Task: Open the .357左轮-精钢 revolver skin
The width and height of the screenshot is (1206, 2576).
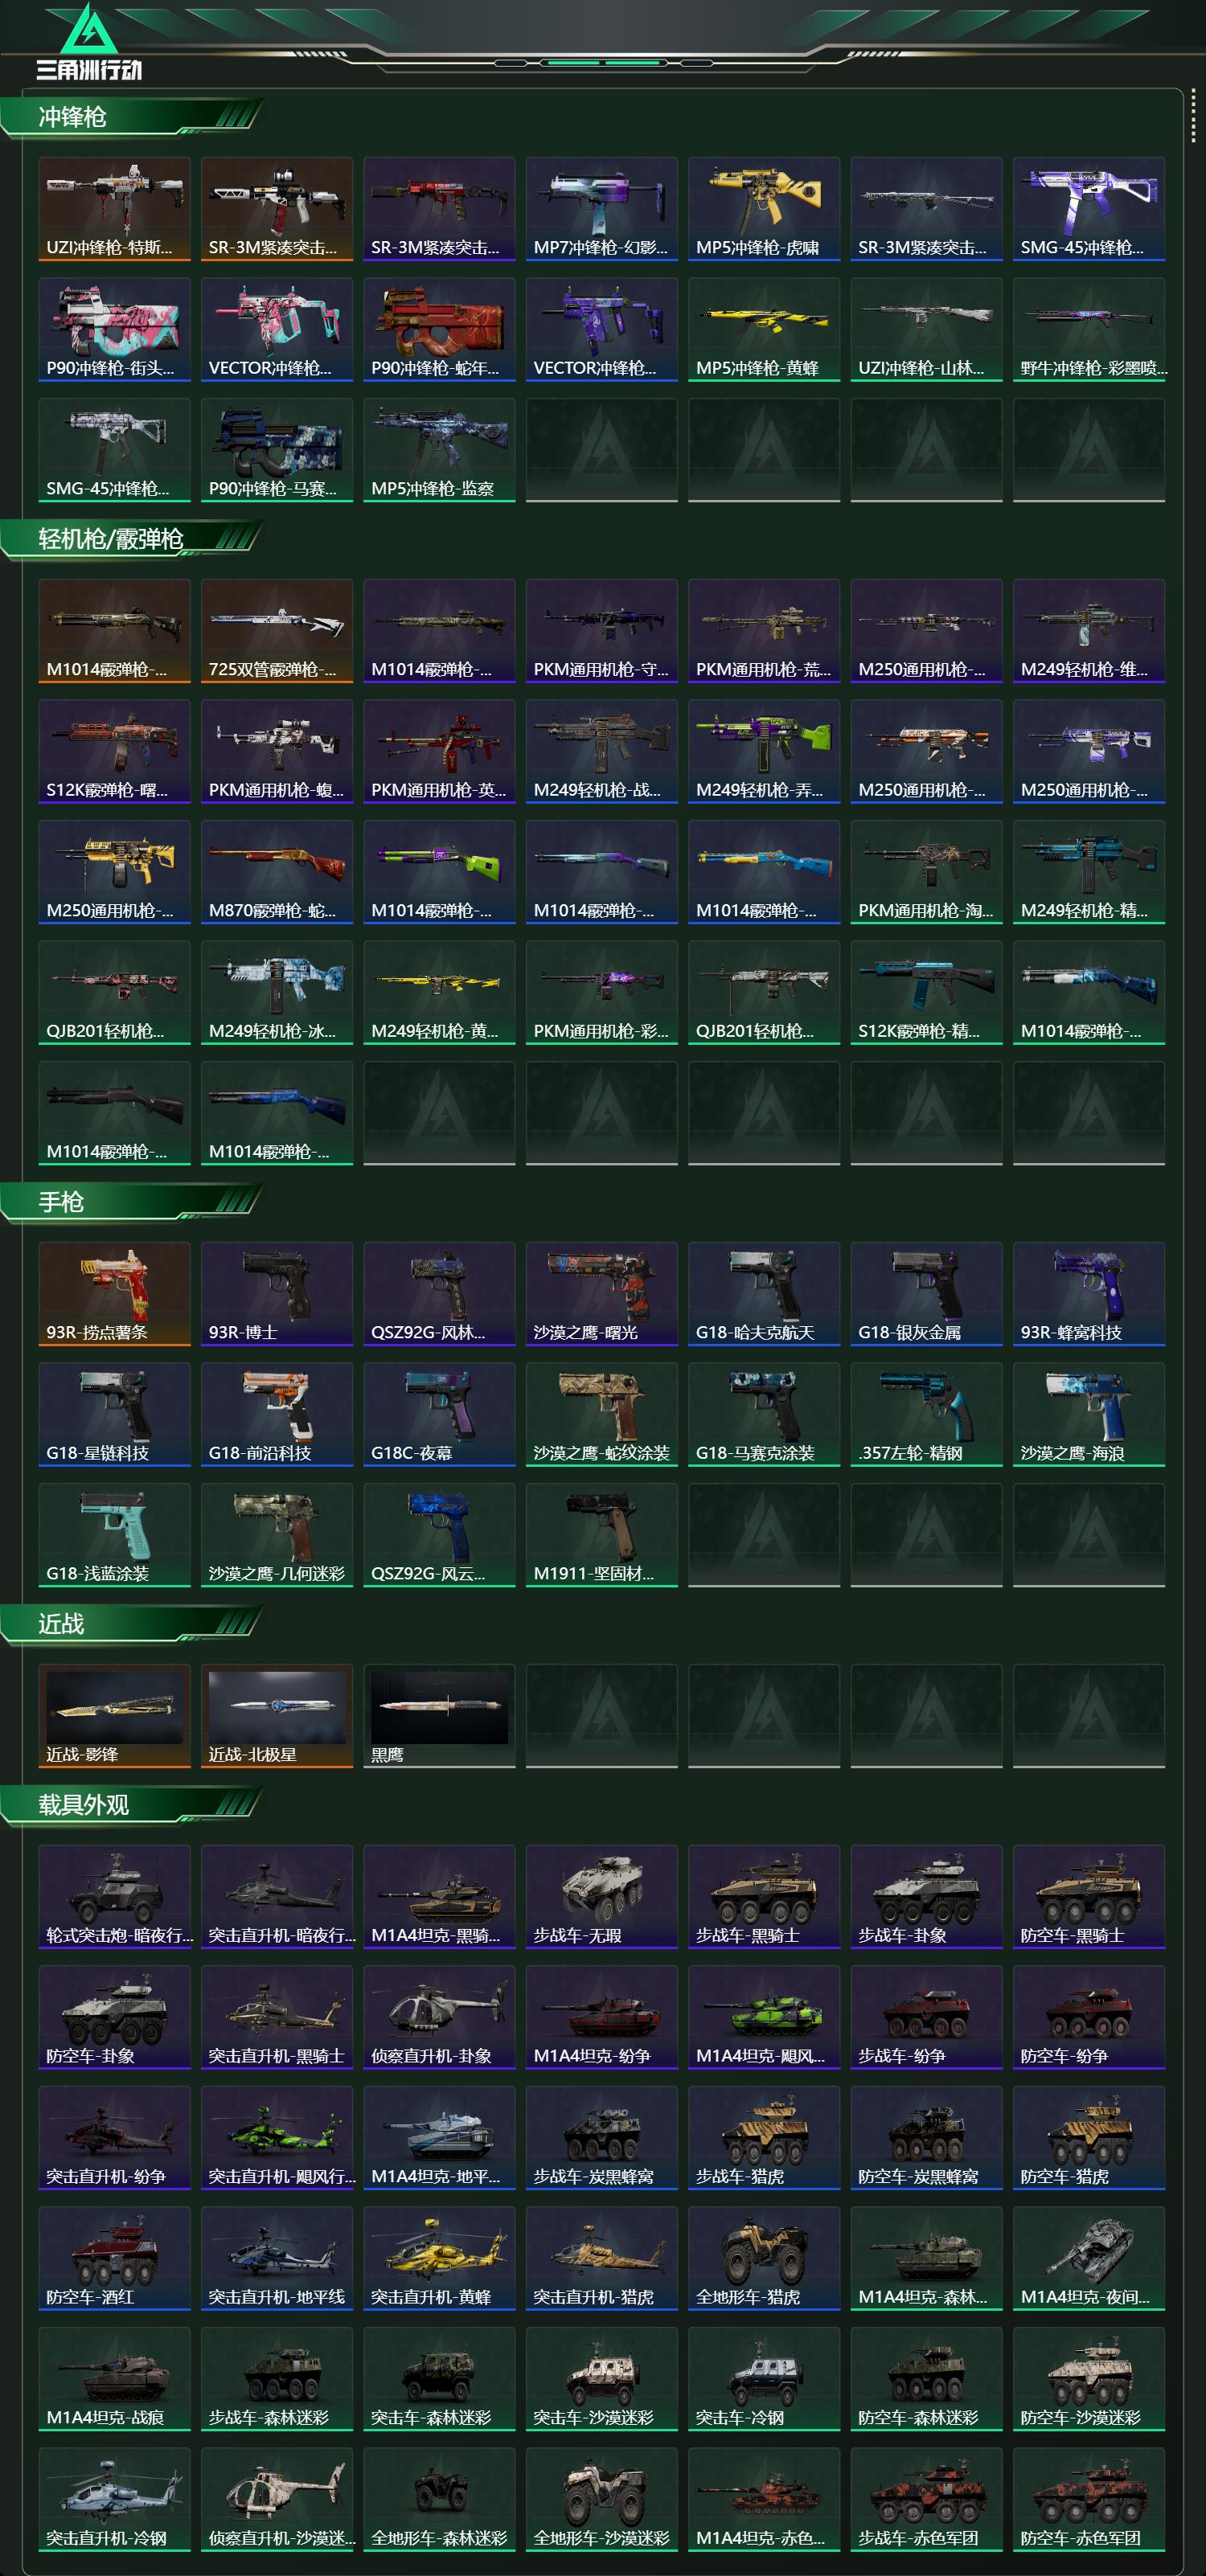Action: (926, 1414)
